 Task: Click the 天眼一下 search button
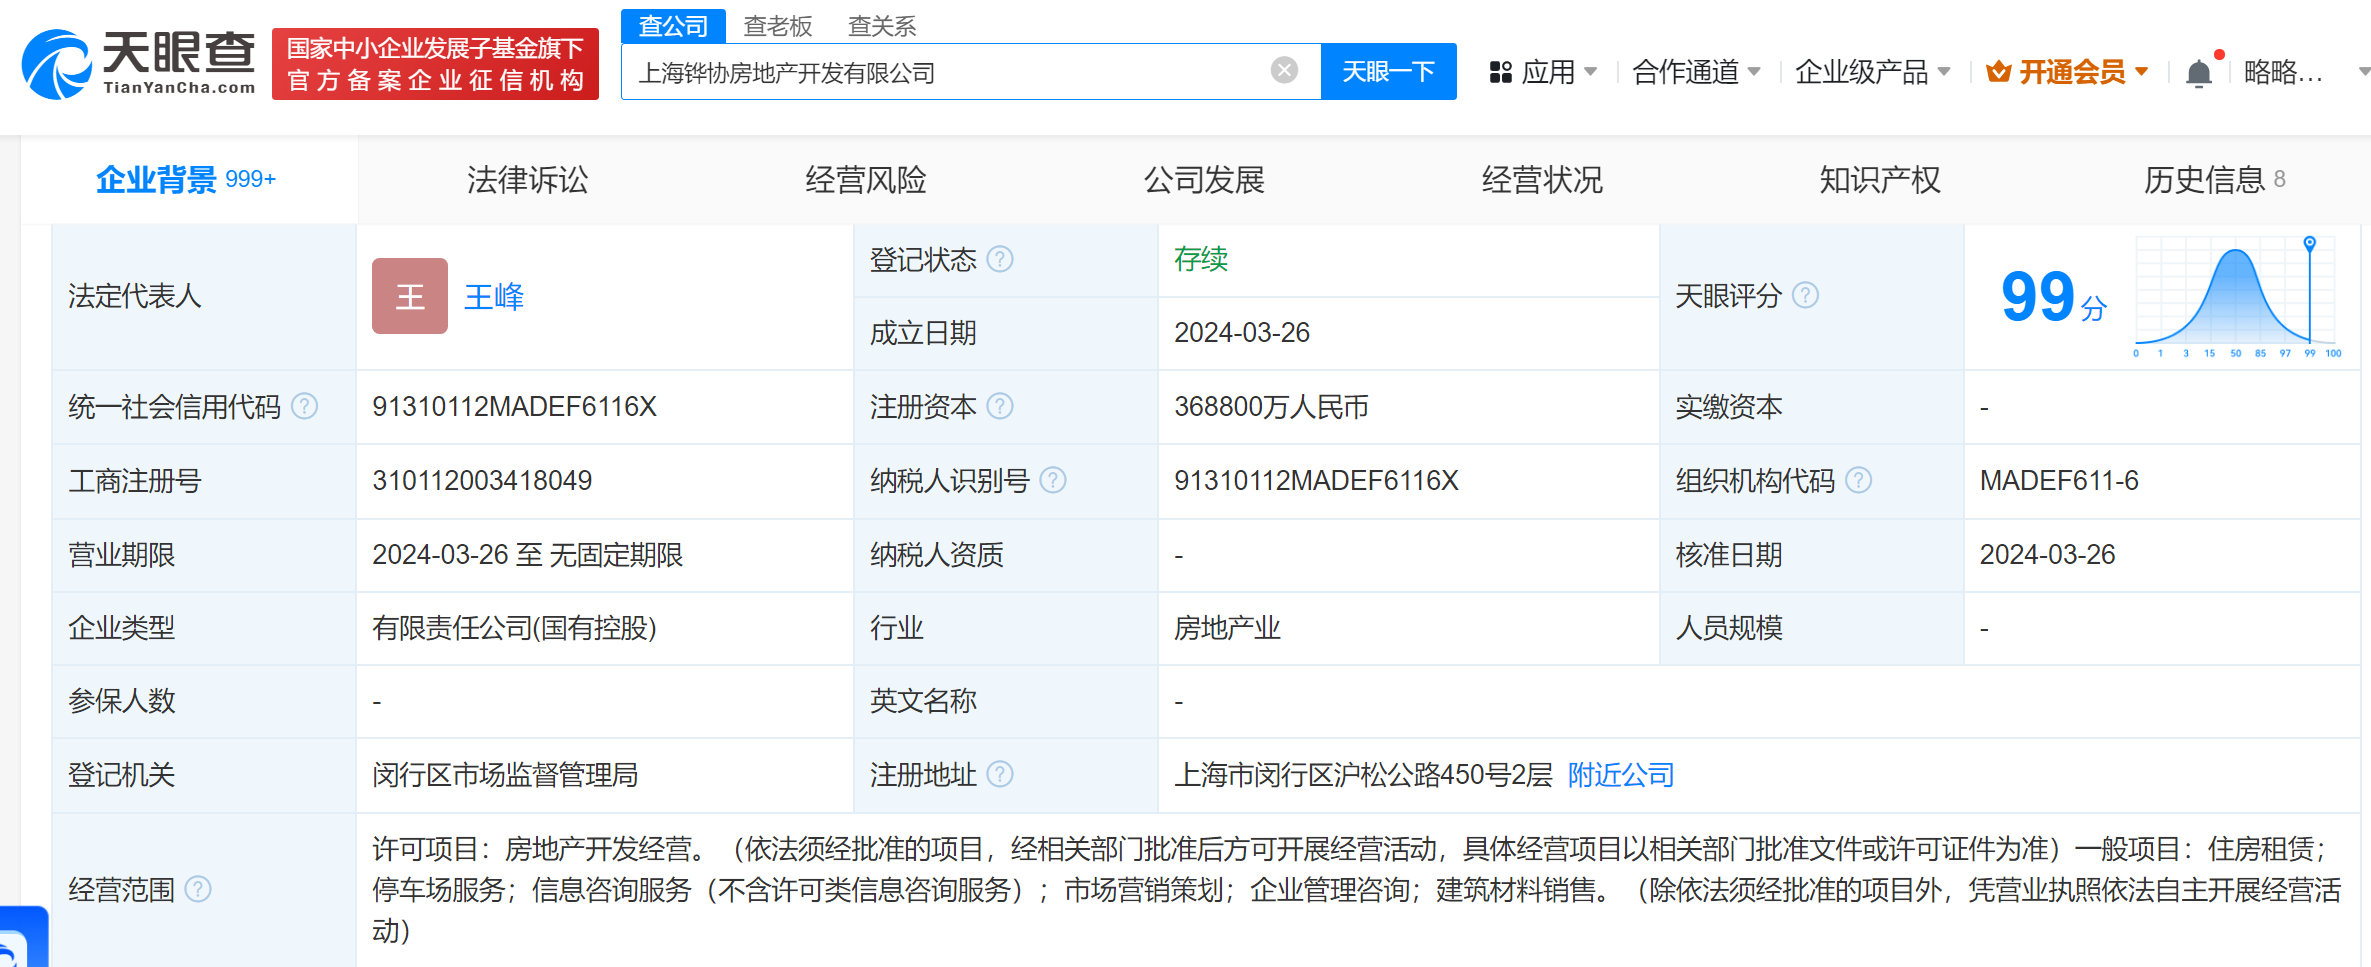point(1388,71)
